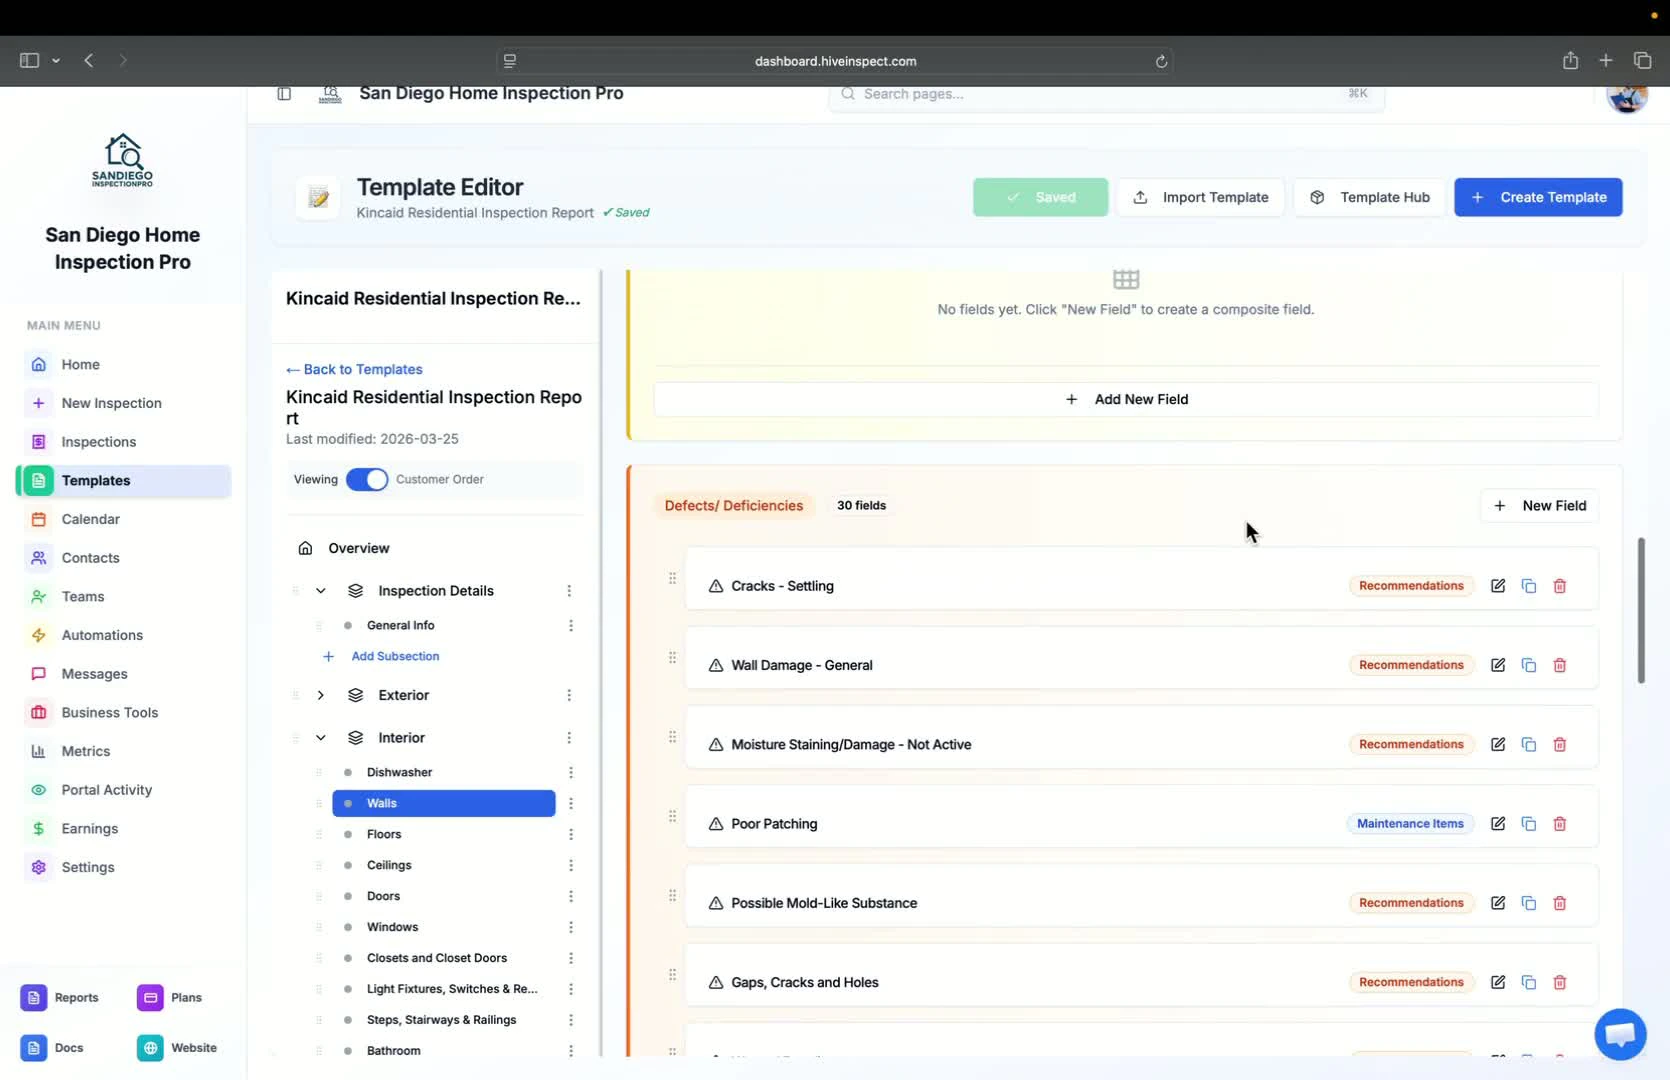Delete the Wall Damage - General field
Viewport: 1670px width, 1080px height.
1560,665
